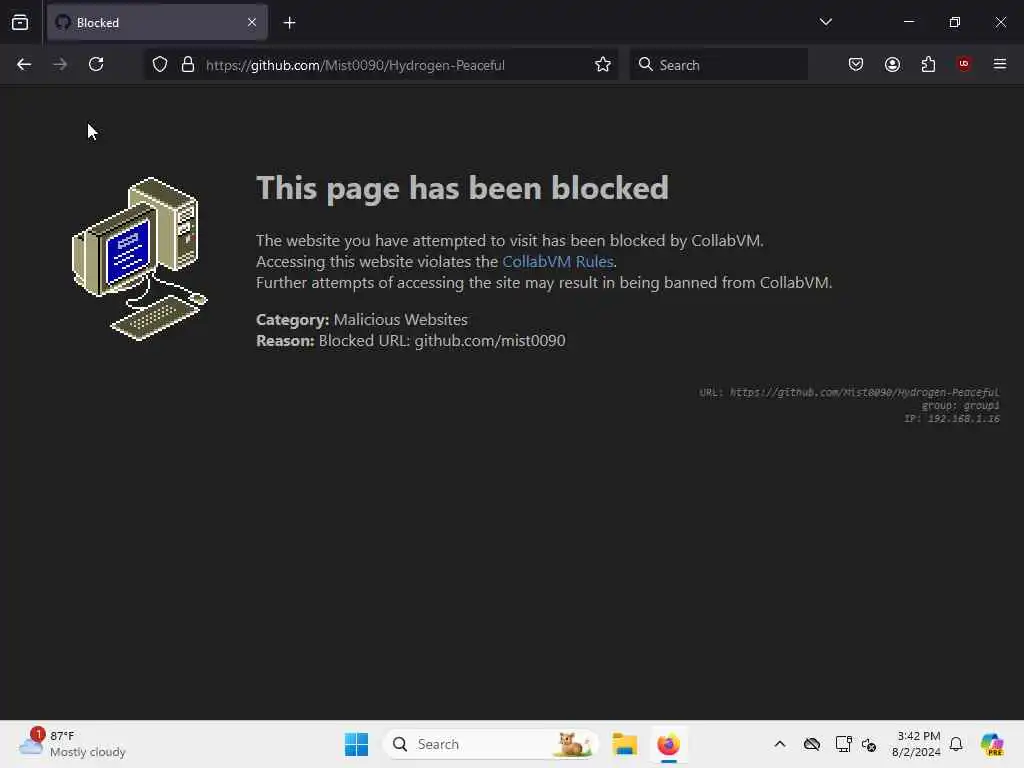1024x768 pixels.
Task: Open File Explorer from taskbar
Action: 624,744
